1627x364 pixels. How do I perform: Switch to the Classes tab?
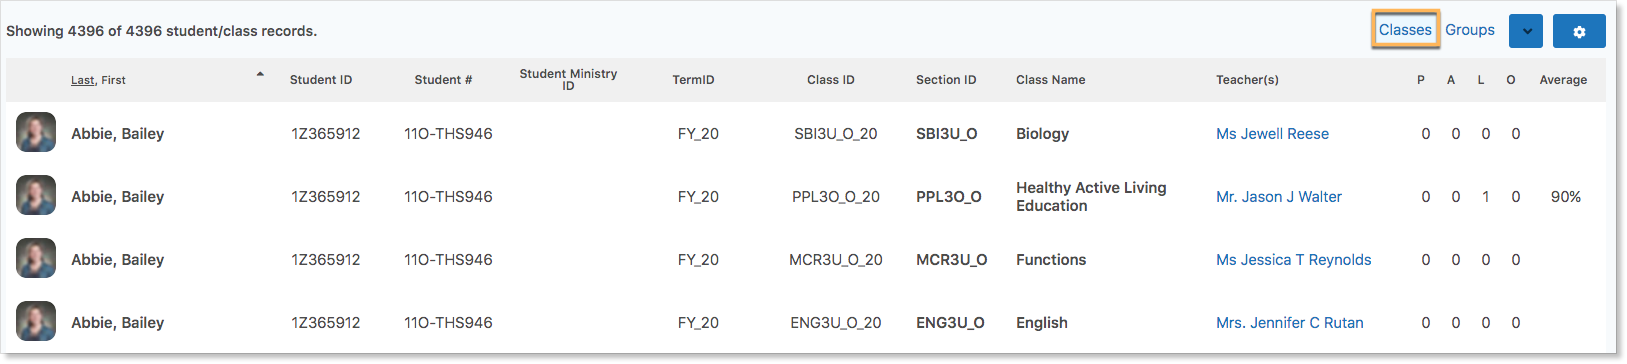pyautogui.click(x=1405, y=30)
